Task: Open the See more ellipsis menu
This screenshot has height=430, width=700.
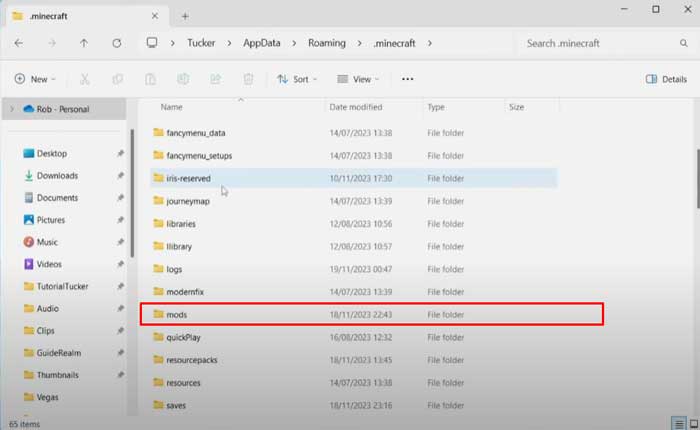Action: tap(407, 79)
